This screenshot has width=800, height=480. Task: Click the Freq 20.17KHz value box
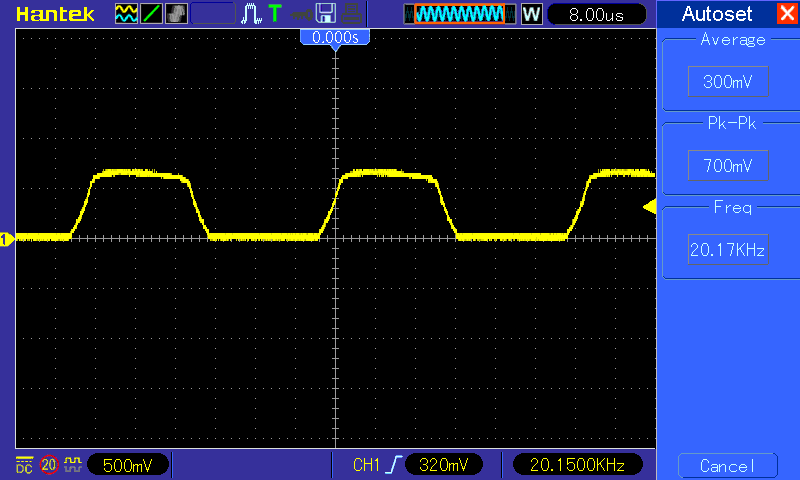tap(728, 249)
